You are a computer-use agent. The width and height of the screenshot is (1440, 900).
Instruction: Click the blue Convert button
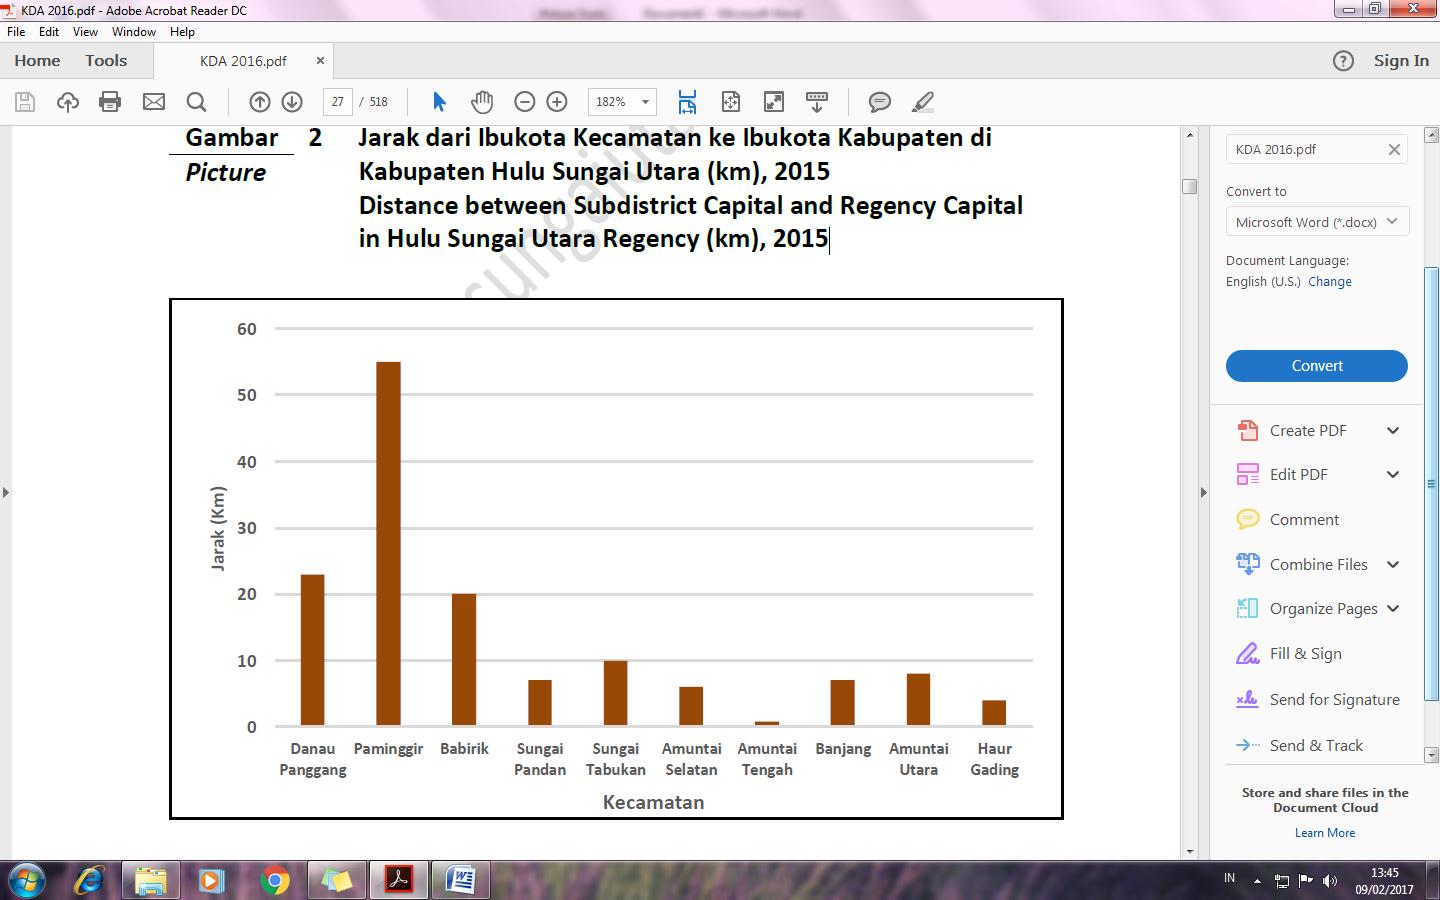1316,366
